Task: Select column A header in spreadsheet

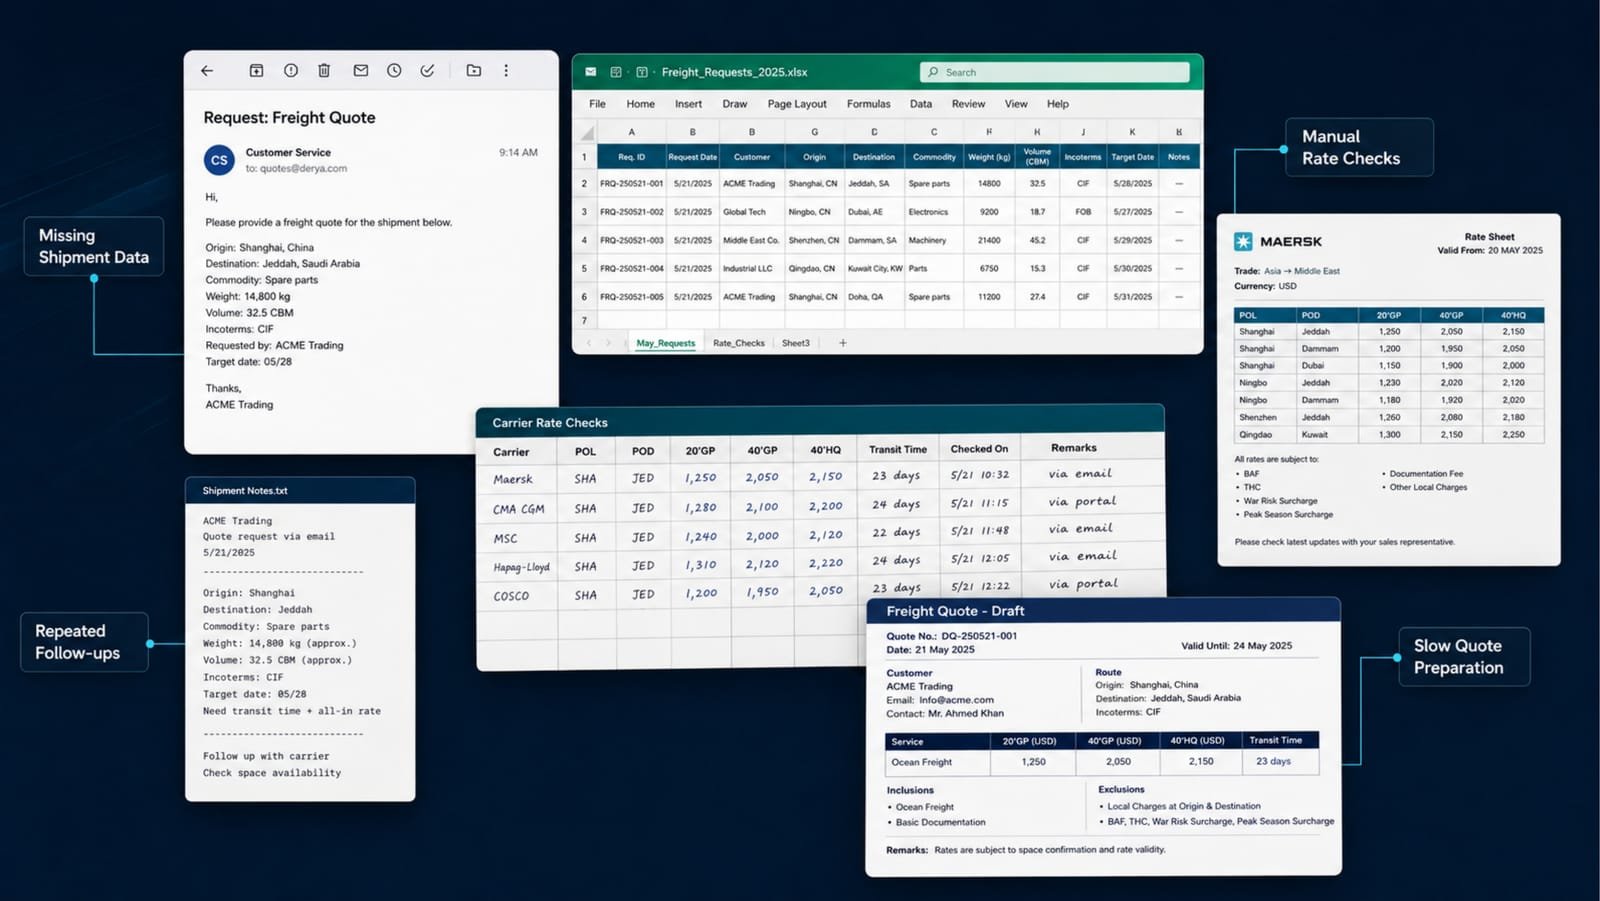Action: 631,132
